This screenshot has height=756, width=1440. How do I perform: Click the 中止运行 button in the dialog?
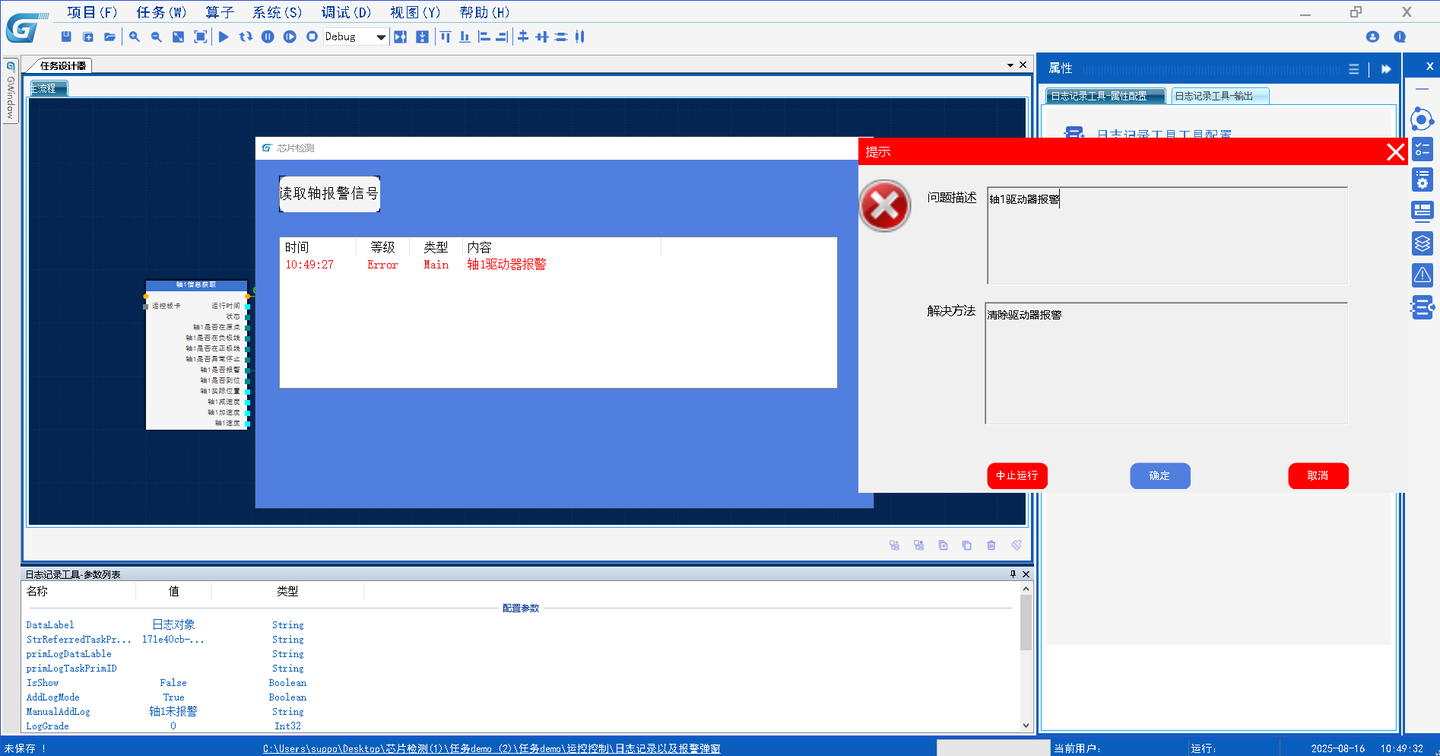(x=1017, y=476)
